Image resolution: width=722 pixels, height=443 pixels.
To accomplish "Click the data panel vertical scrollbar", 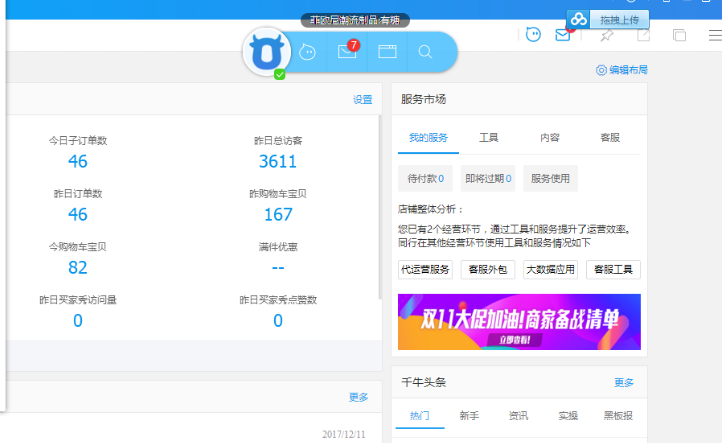I will click(379, 208).
